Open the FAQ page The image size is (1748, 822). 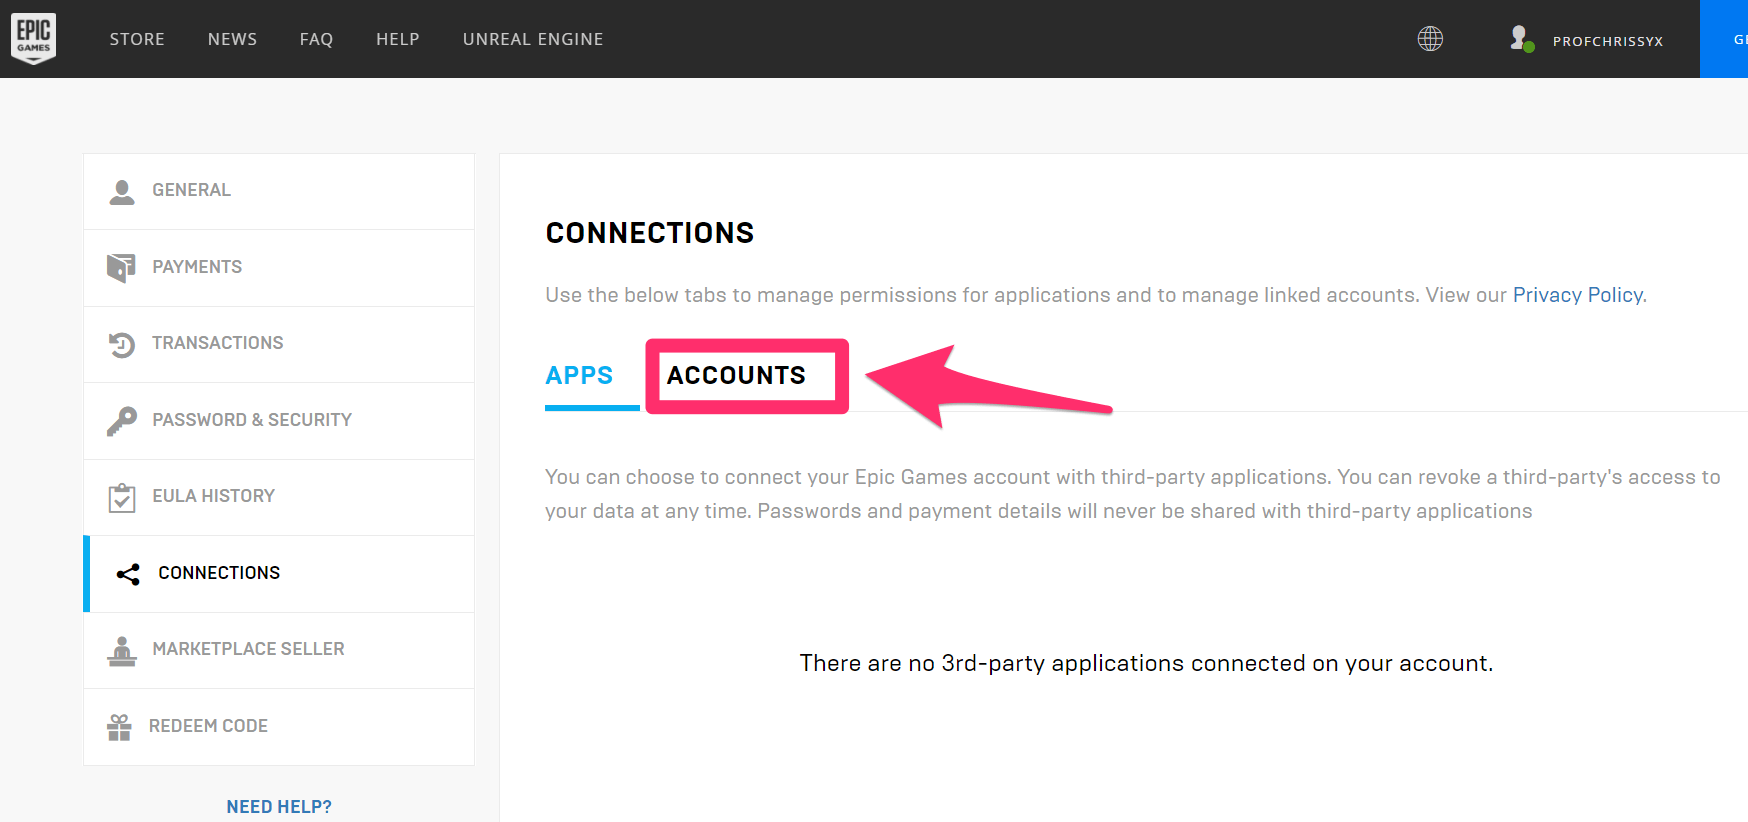pyautogui.click(x=316, y=39)
